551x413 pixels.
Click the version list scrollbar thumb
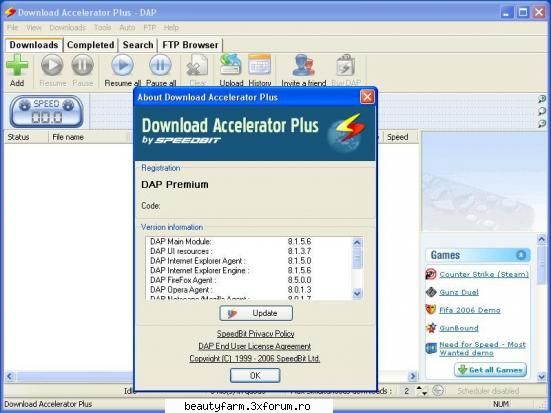357,260
